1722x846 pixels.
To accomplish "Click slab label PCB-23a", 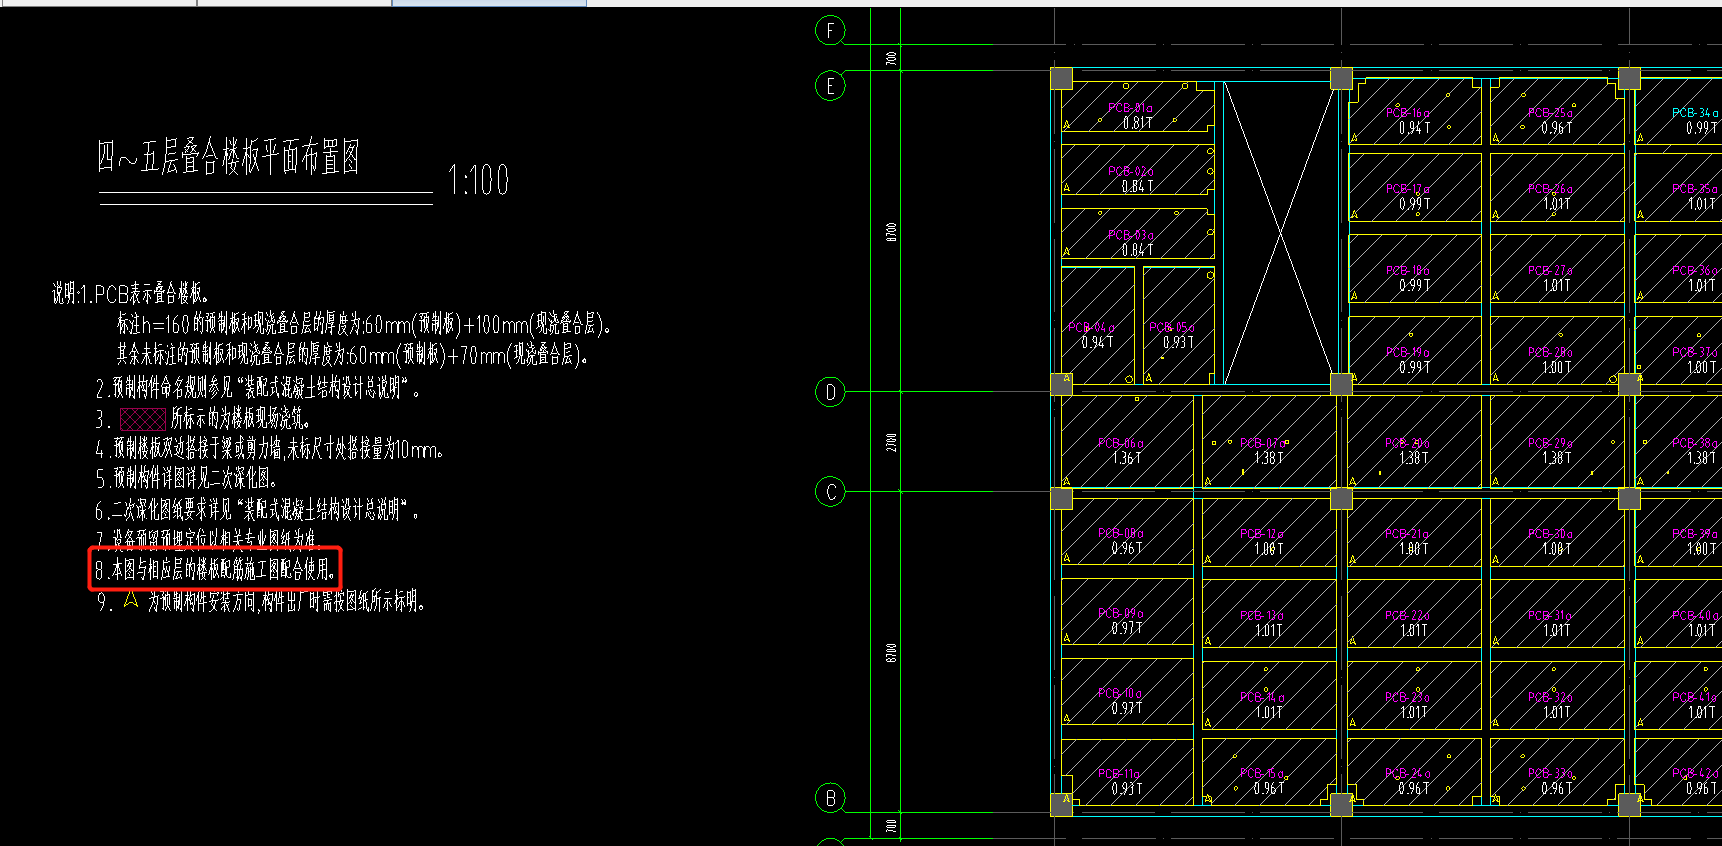I will point(1407,697).
